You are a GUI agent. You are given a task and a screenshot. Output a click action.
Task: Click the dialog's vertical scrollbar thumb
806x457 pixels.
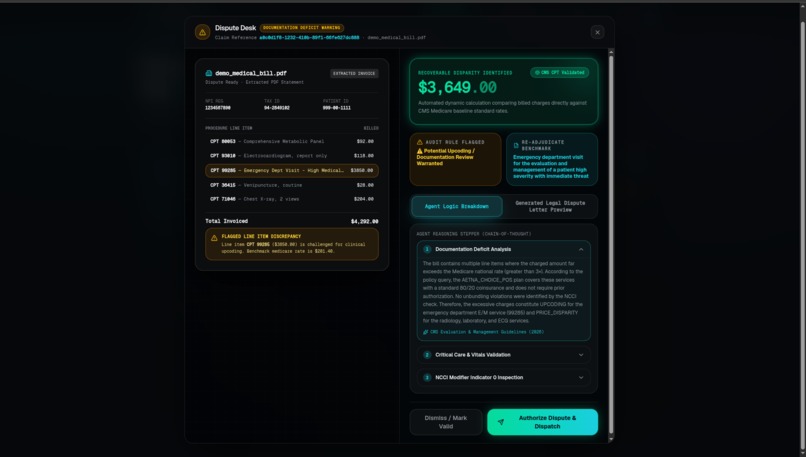611,244
